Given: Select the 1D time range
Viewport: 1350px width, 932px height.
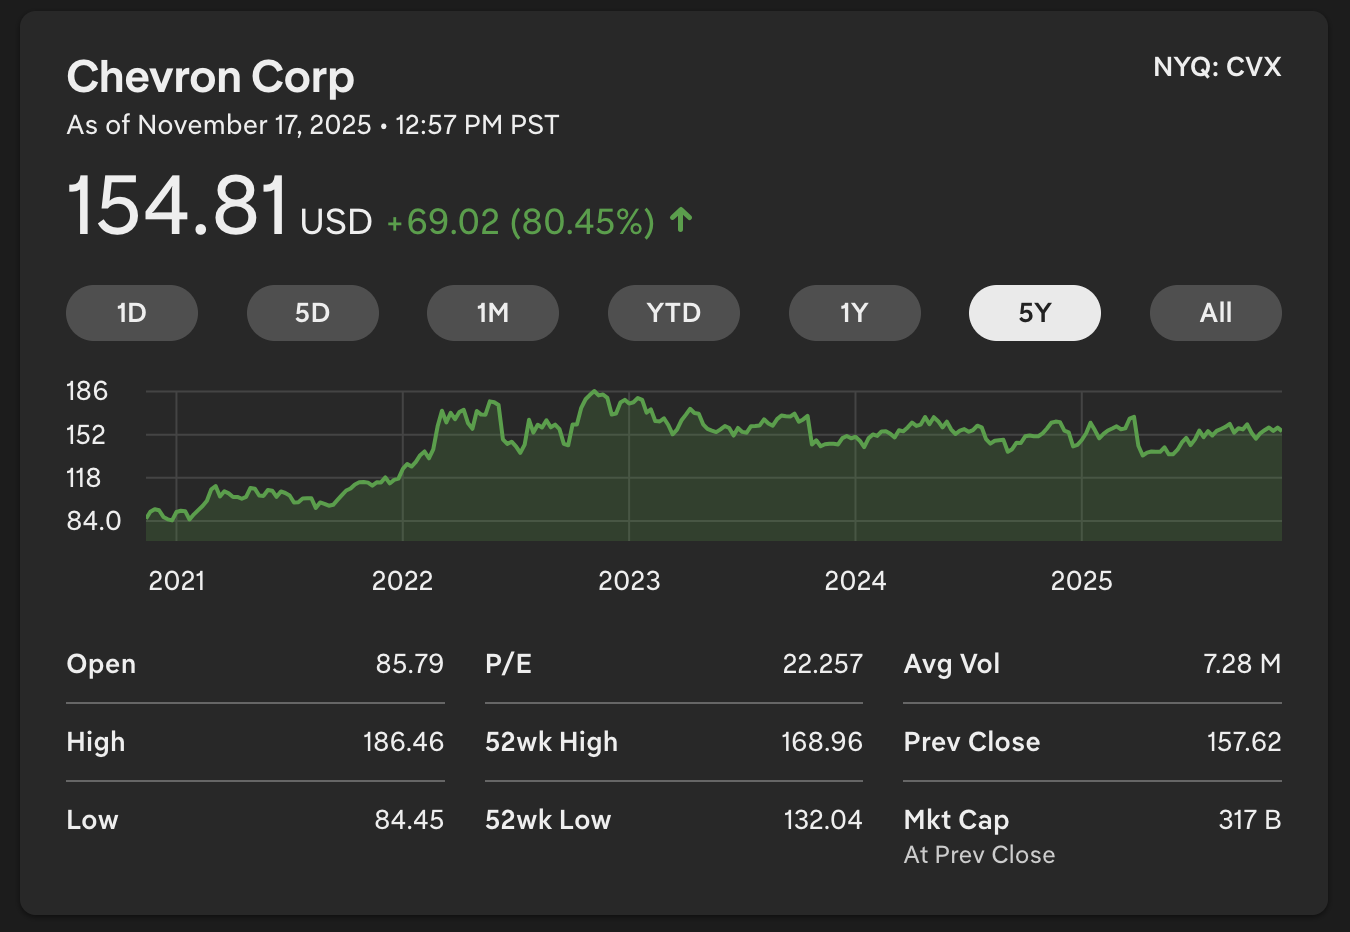Looking at the screenshot, I should tap(132, 313).
